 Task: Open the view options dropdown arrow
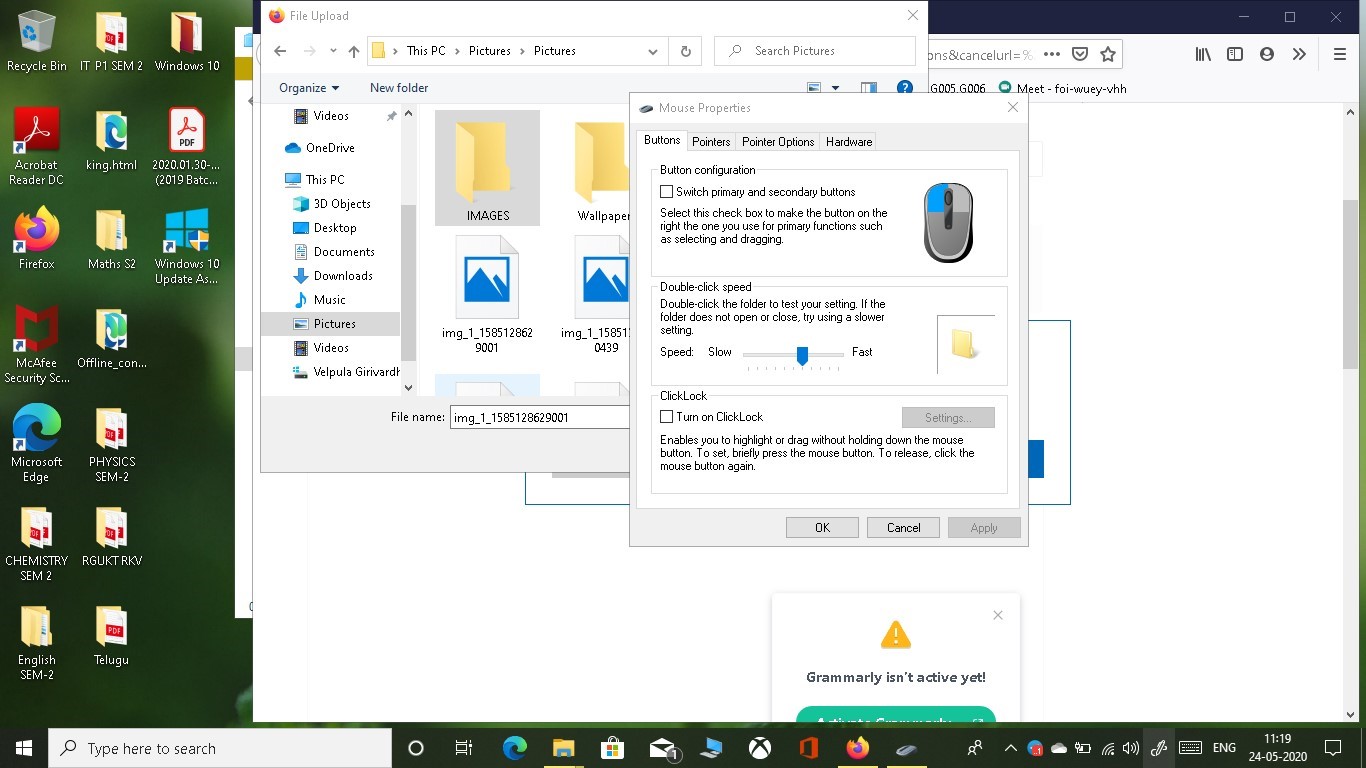836,88
